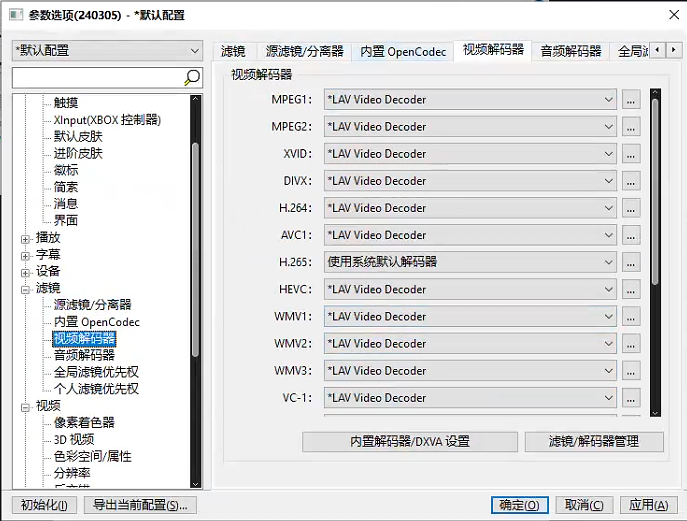Expand the 播放 tree node
The height and width of the screenshot is (521, 687).
[26, 238]
